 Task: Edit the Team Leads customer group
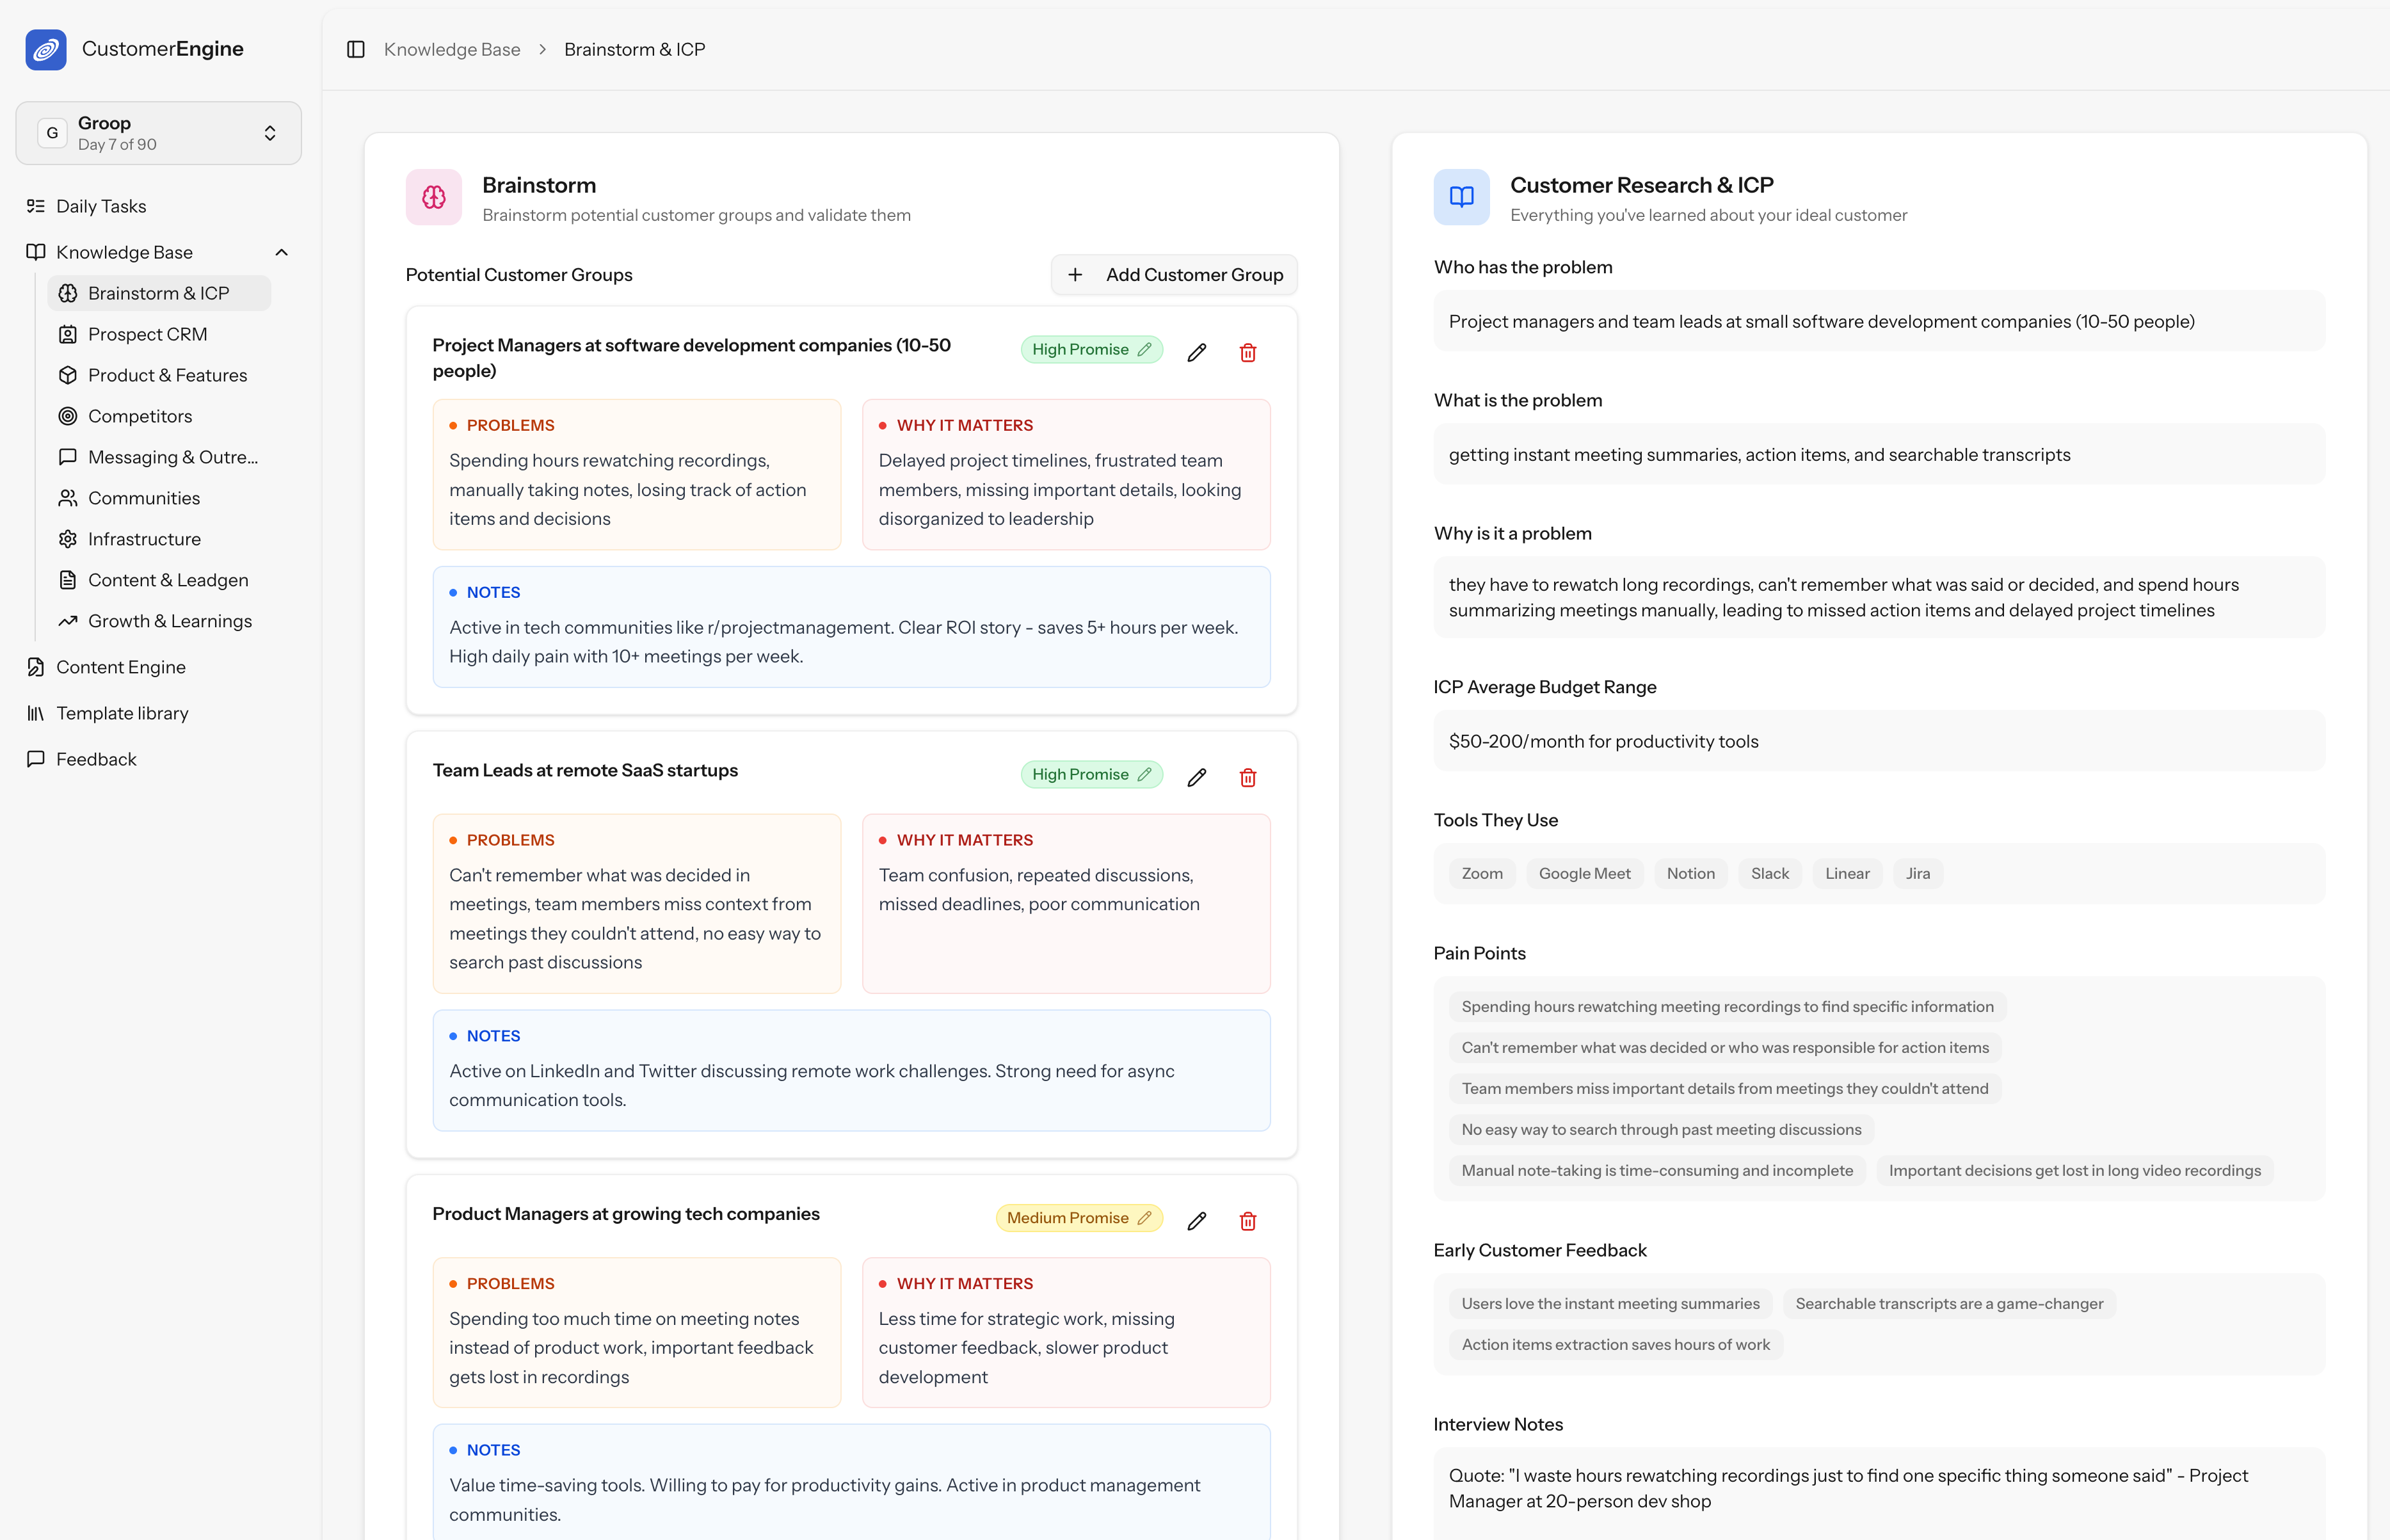[1196, 777]
